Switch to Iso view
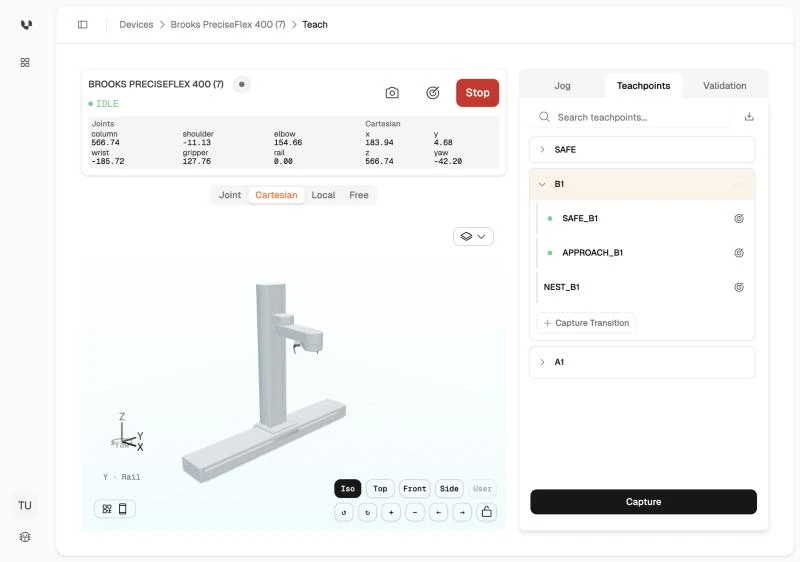800x562 pixels. pos(347,489)
